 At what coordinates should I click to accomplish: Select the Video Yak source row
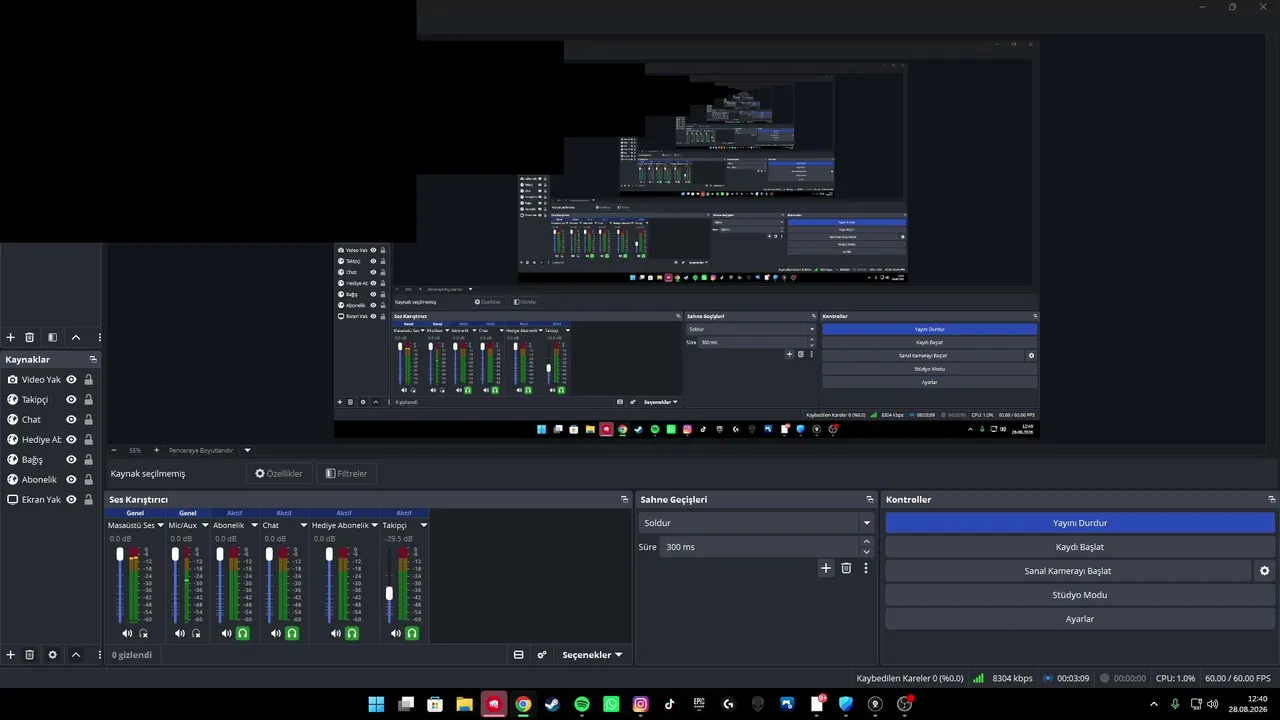click(x=50, y=379)
